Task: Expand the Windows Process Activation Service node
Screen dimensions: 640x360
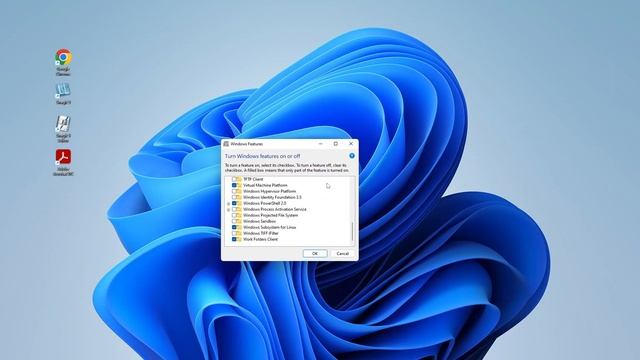Action: [229, 209]
